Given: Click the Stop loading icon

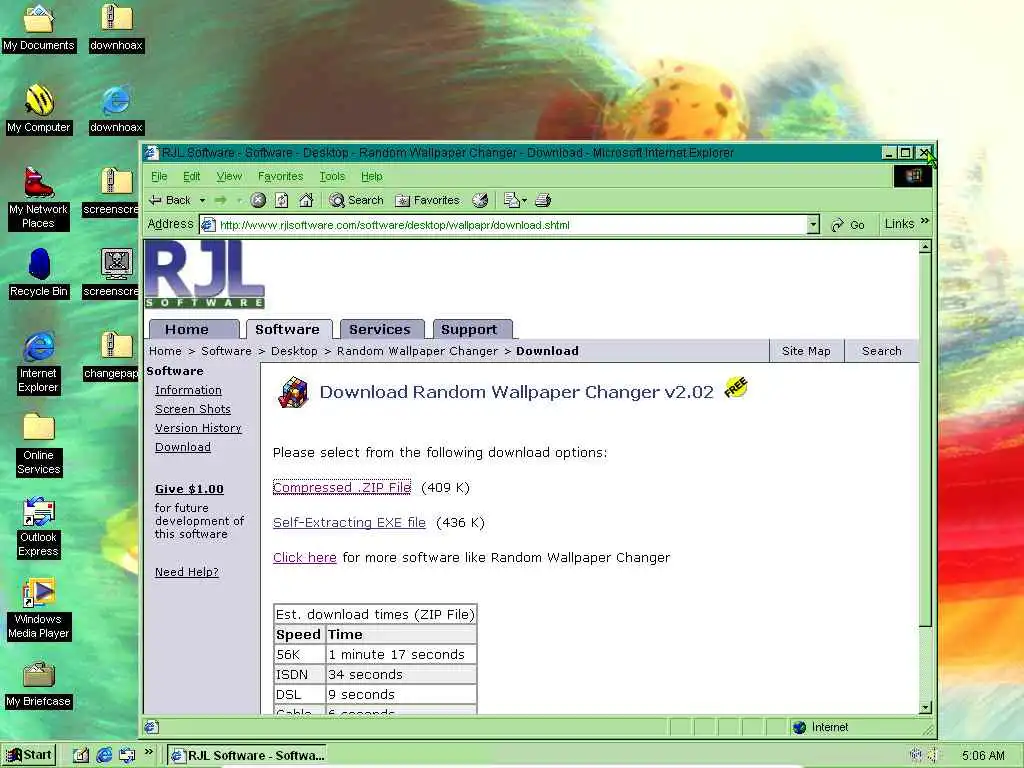Looking at the screenshot, I should coord(258,200).
